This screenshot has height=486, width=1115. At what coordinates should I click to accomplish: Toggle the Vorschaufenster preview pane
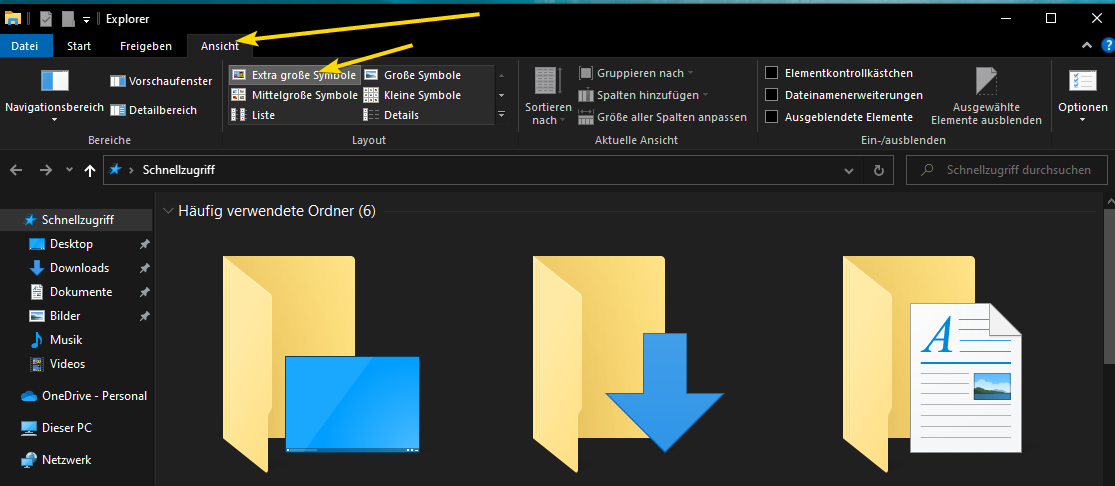[161, 81]
